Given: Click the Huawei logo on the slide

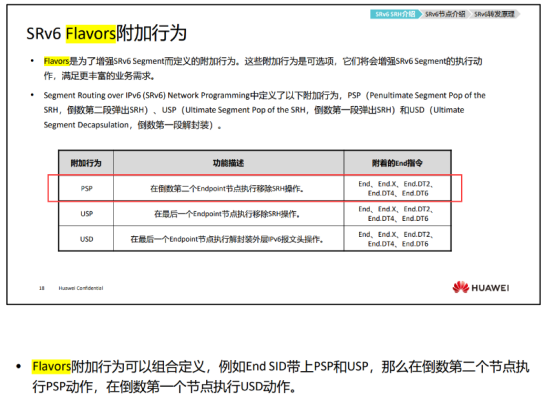Looking at the screenshot, I should coord(481,288).
